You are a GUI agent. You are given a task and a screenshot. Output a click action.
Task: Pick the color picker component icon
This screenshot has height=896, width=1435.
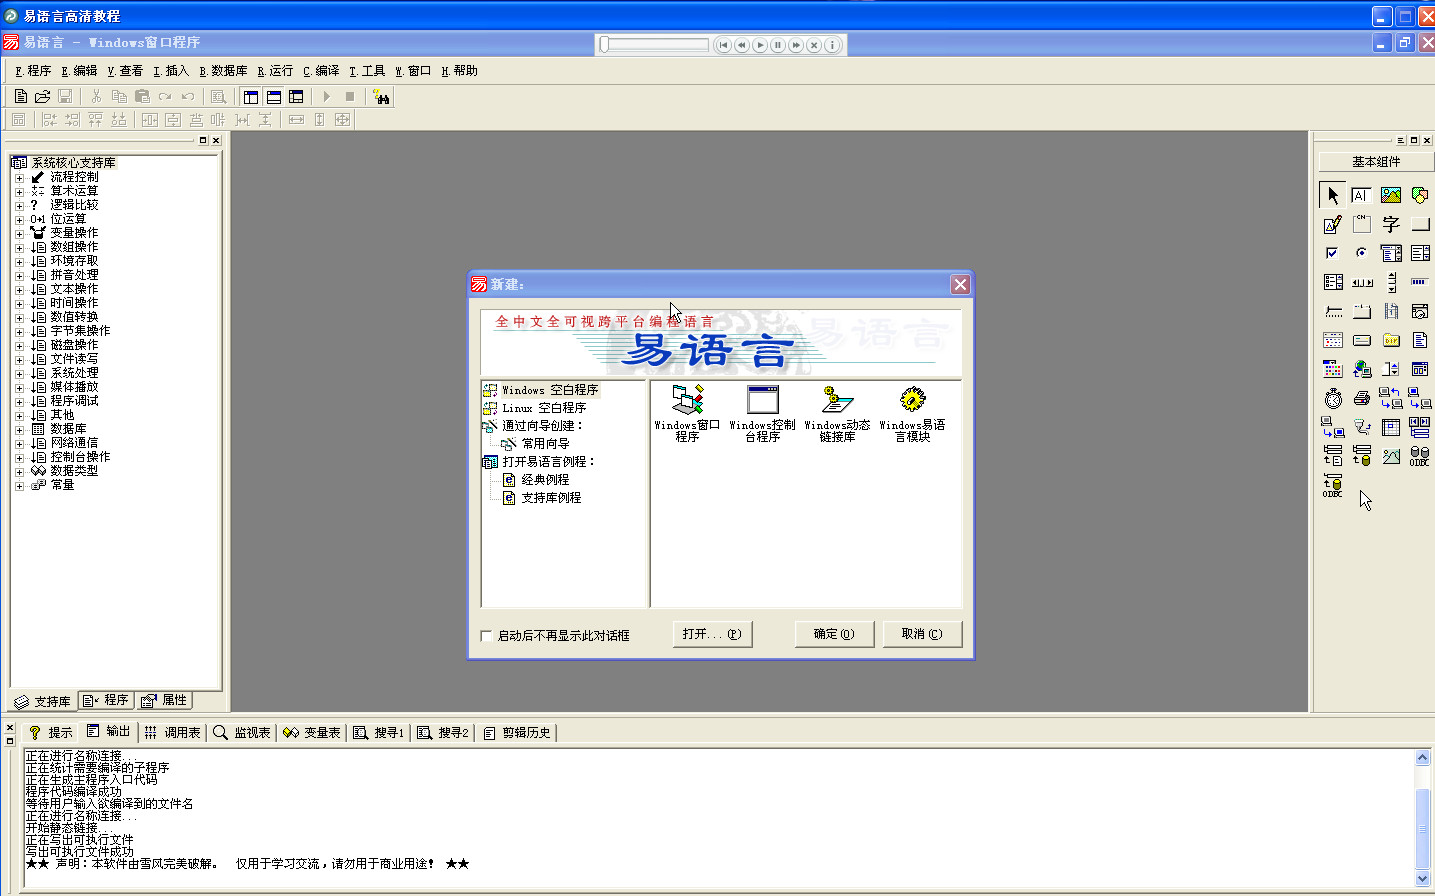(1332, 369)
